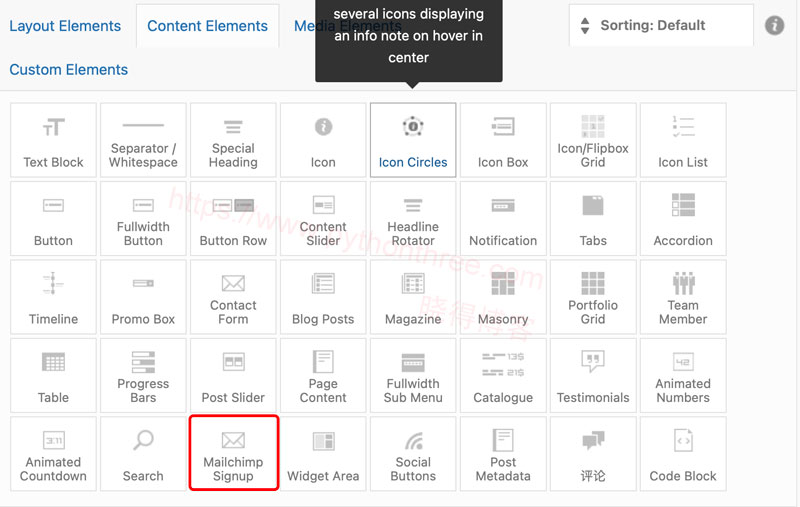Open the Content Elements tab
The image size is (800, 507).
(207, 26)
